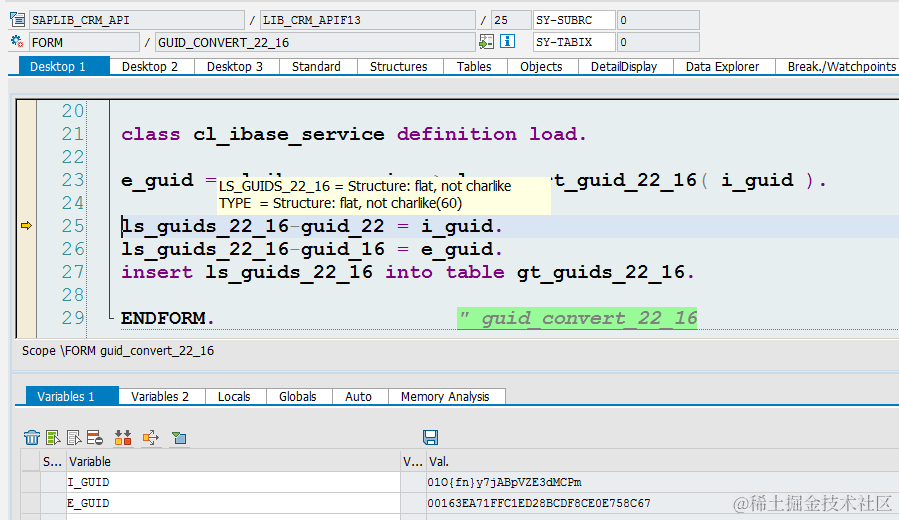The image size is (899, 520).
Task: Click the SAPLIB_CRM_API program field
Action: pos(136,20)
